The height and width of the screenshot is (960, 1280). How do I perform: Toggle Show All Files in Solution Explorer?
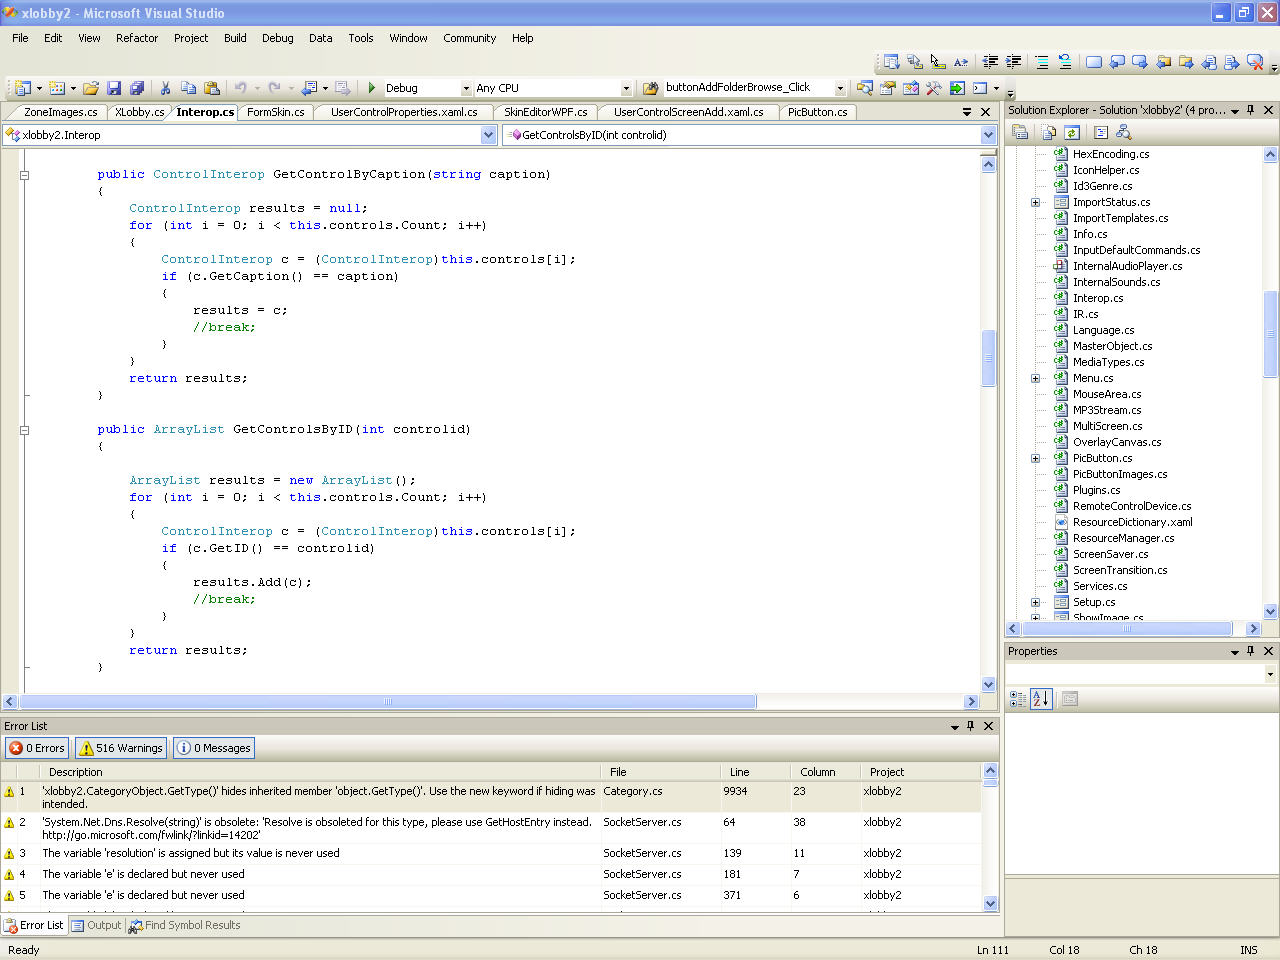1048,132
